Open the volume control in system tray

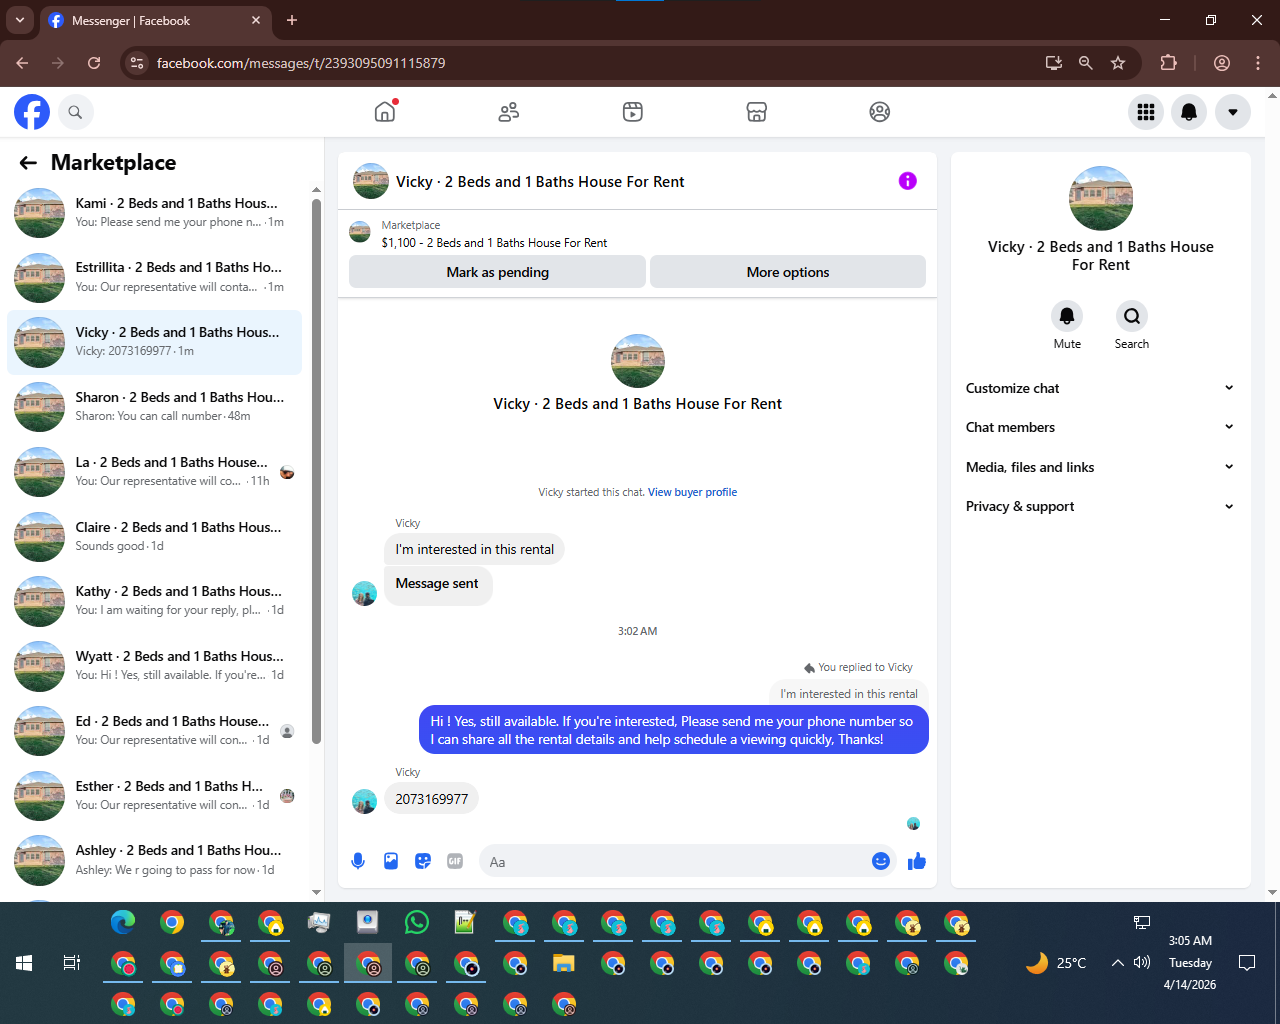(1142, 963)
